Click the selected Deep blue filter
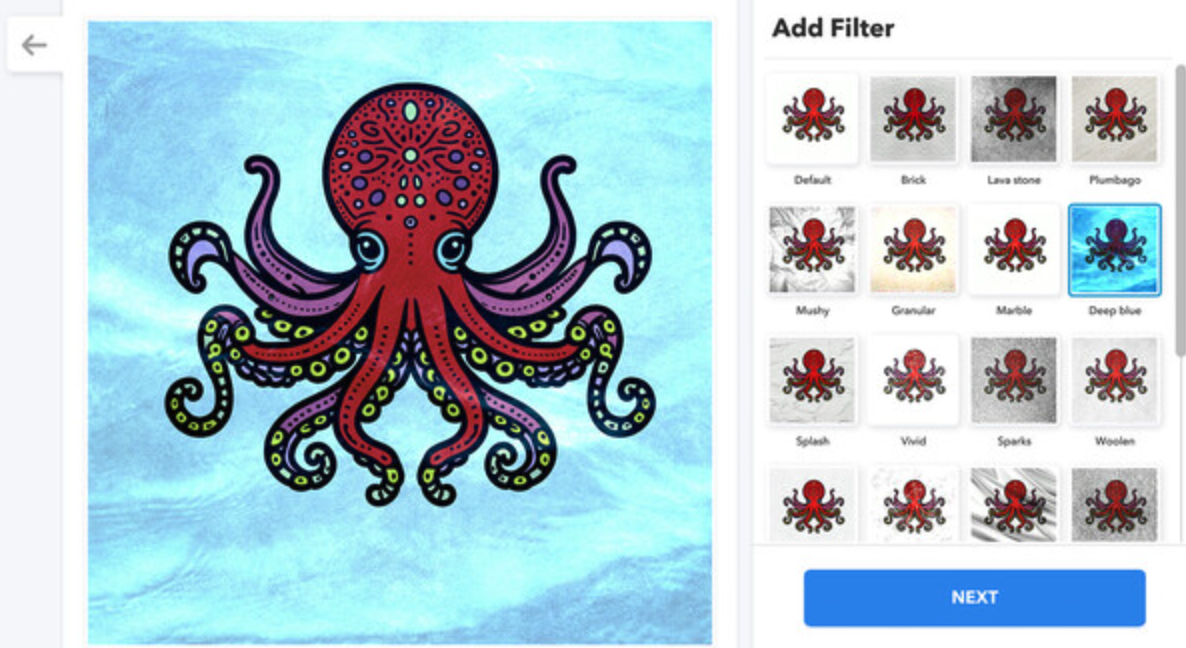Screen dimensions: 1186x648 pyautogui.click(x=1114, y=250)
